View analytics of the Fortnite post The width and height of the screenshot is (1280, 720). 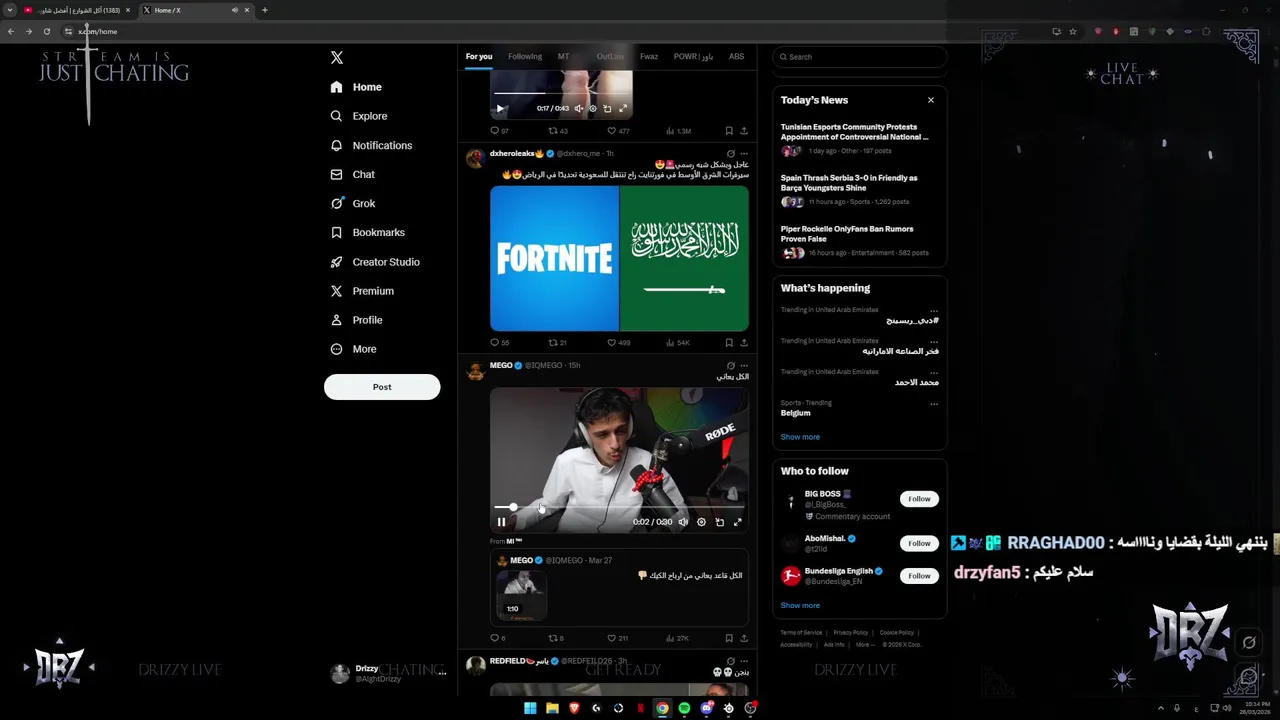point(677,343)
